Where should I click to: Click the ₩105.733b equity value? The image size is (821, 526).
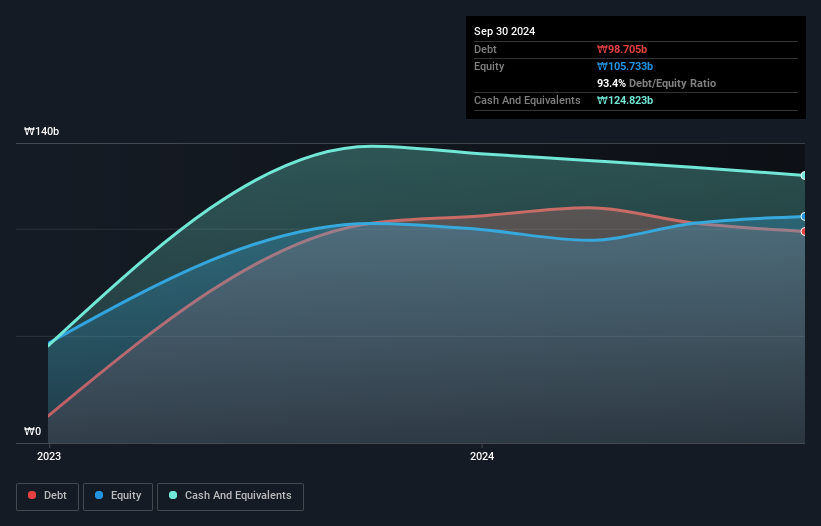point(625,66)
